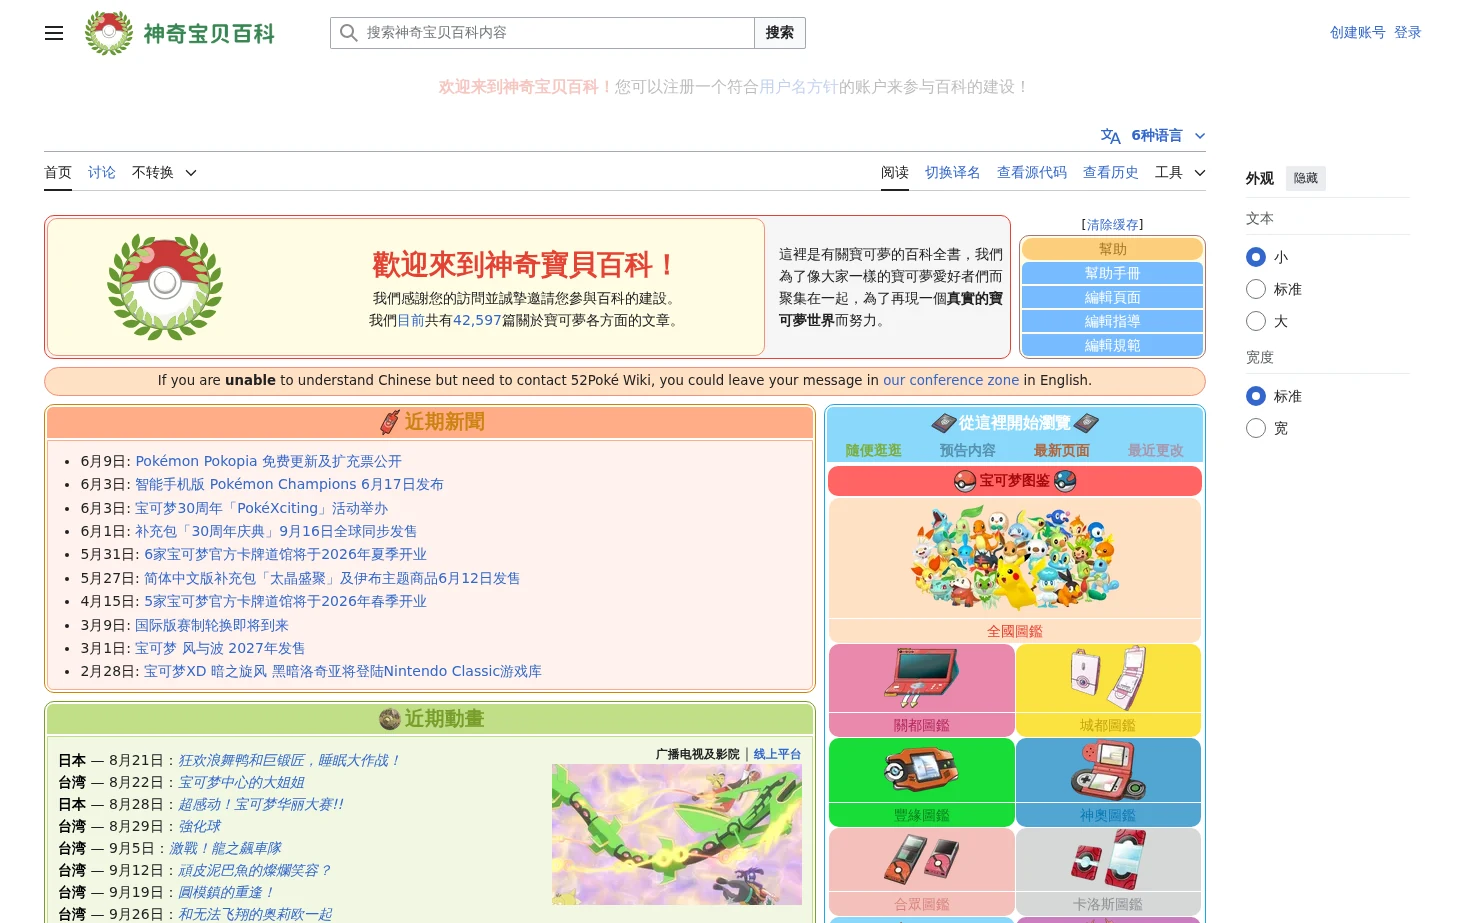Switch to the 首页 tab
This screenshot has height=923, width=1470.
point(58,173)
